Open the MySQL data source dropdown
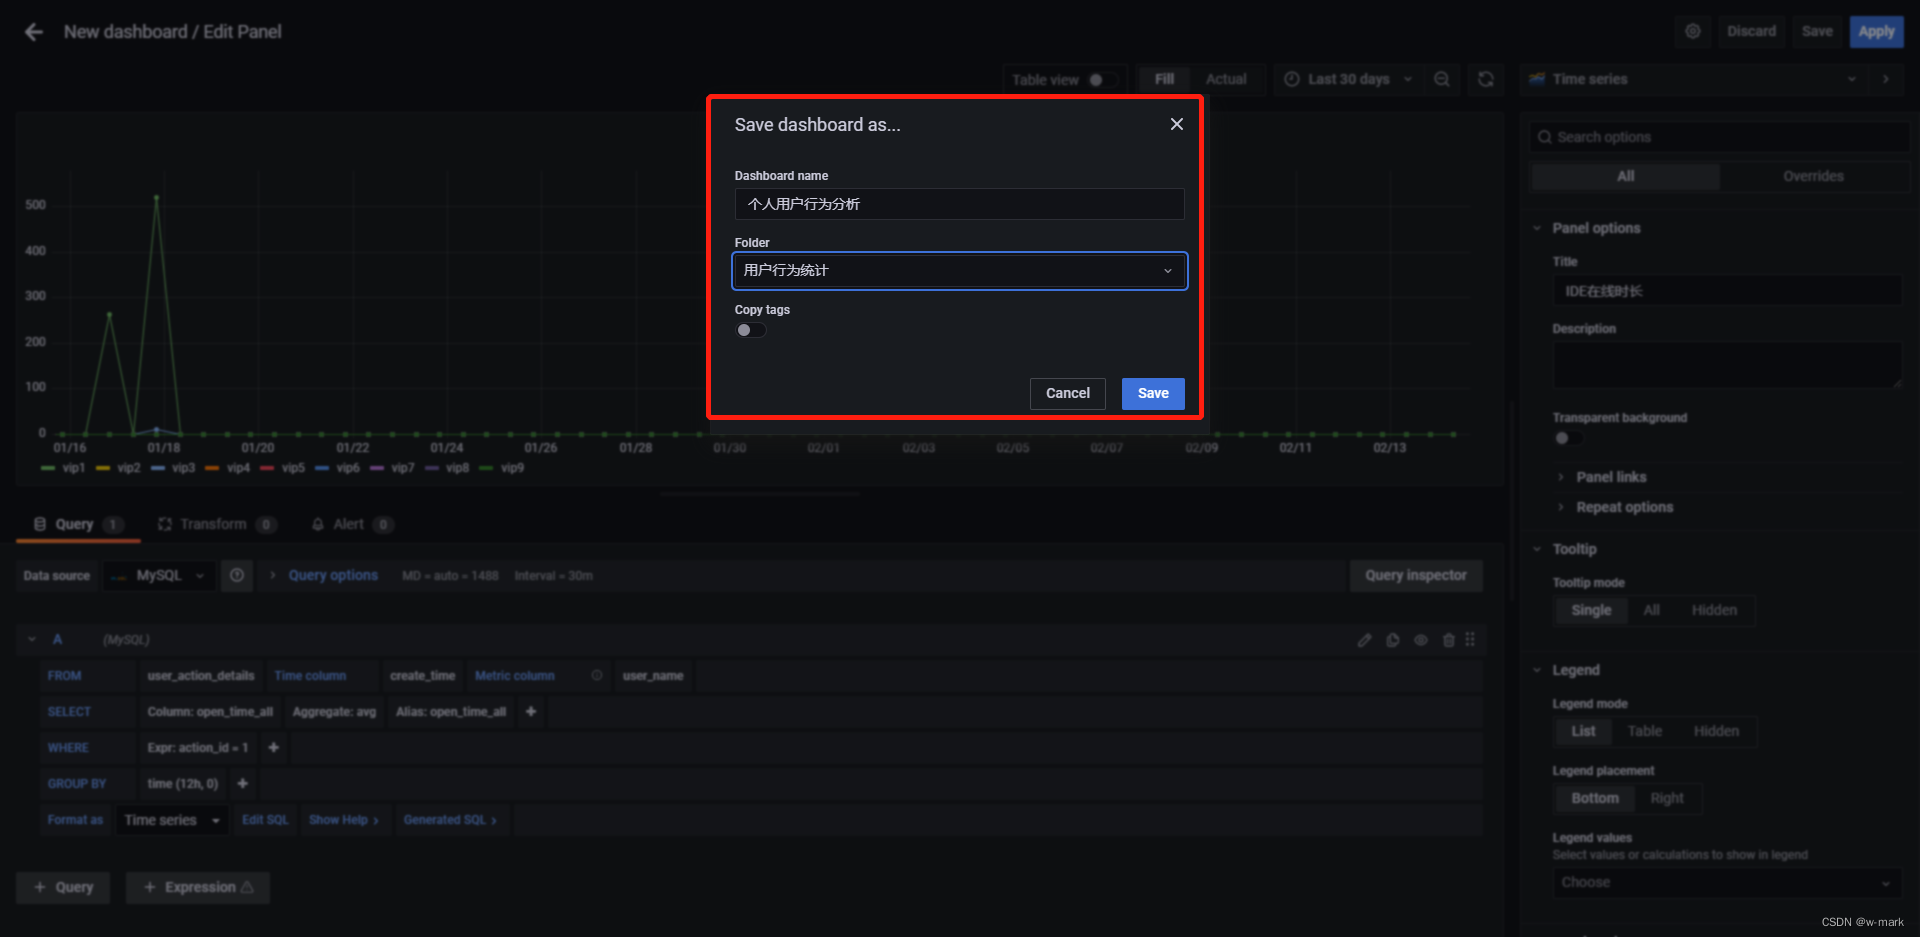 [x=160, y=575]
